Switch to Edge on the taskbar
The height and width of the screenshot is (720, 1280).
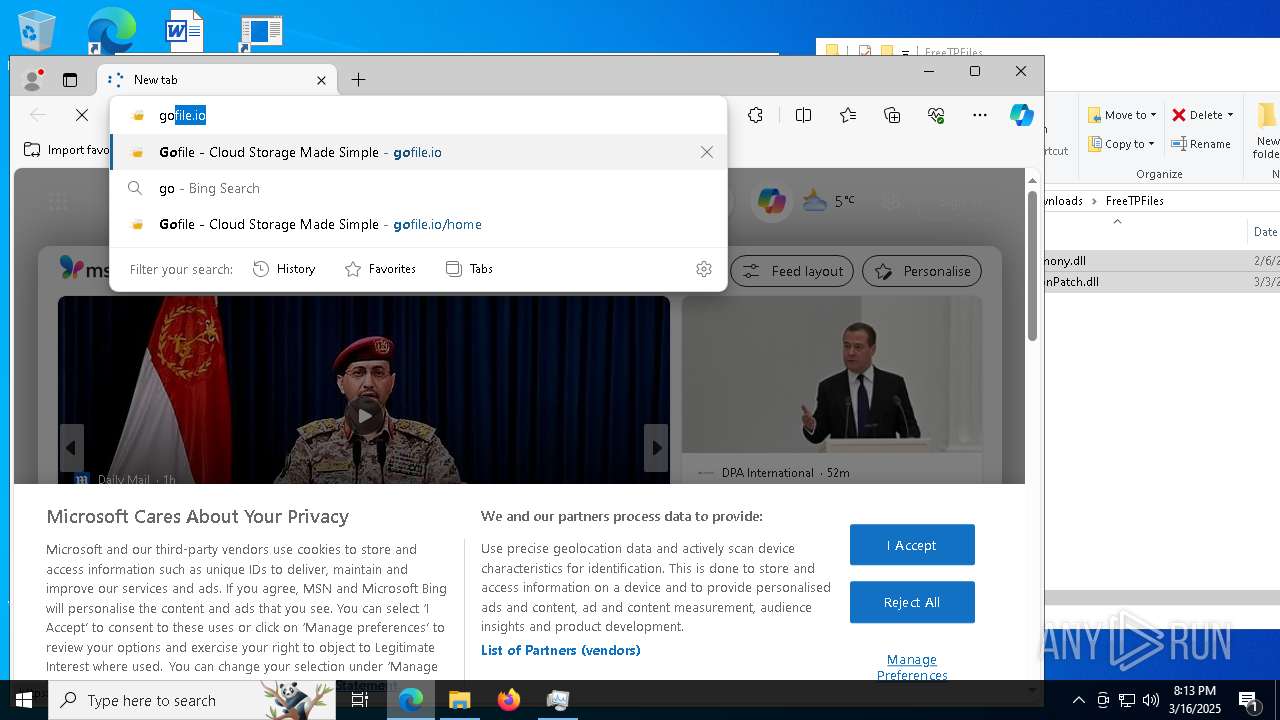click(x=411, y=700)
